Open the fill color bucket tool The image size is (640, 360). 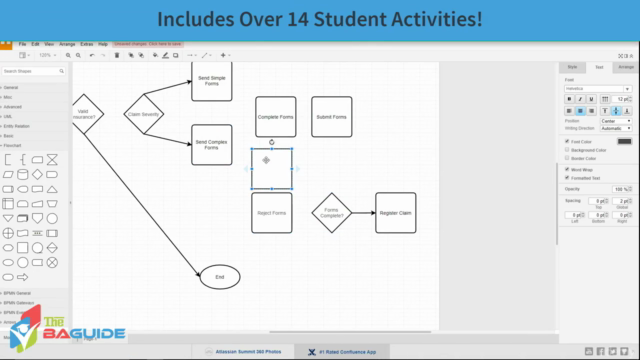pyautogui.click(x=156, y=55)
